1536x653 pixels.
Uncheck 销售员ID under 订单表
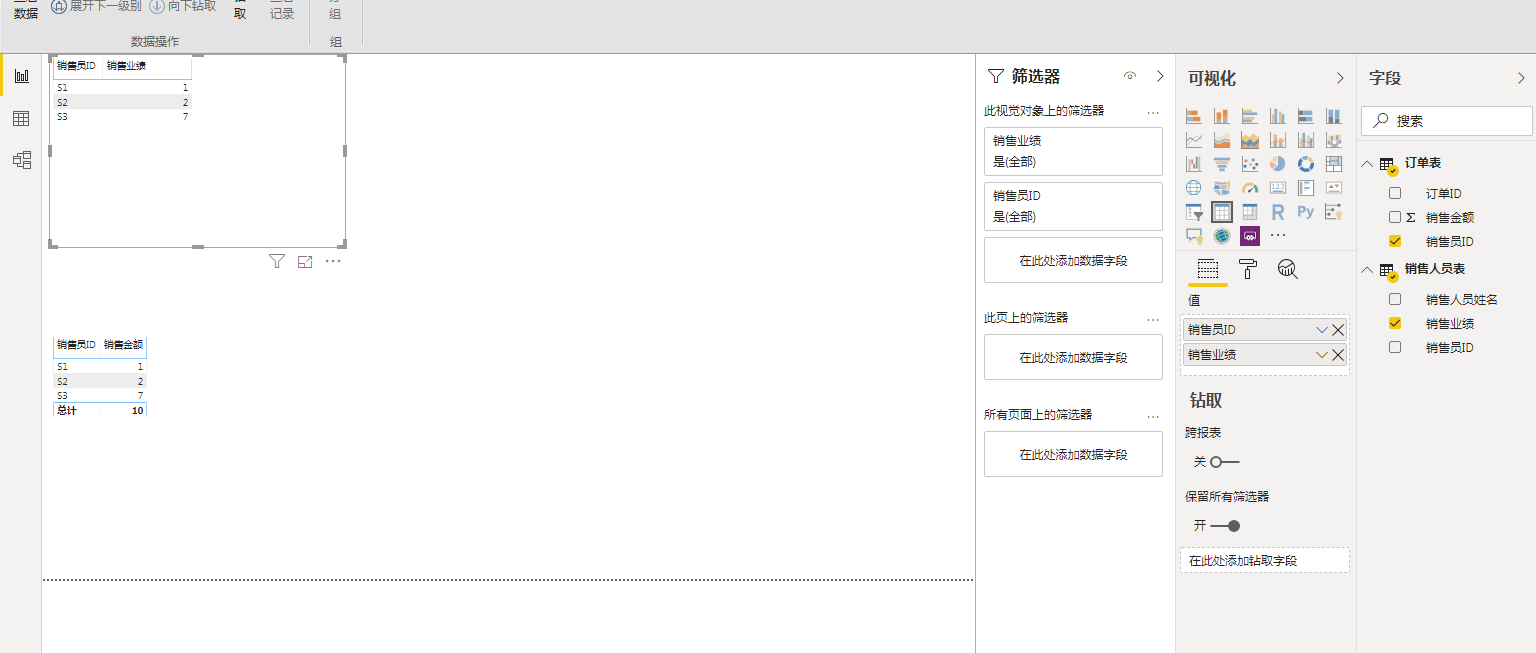(x=1395, y=241)
